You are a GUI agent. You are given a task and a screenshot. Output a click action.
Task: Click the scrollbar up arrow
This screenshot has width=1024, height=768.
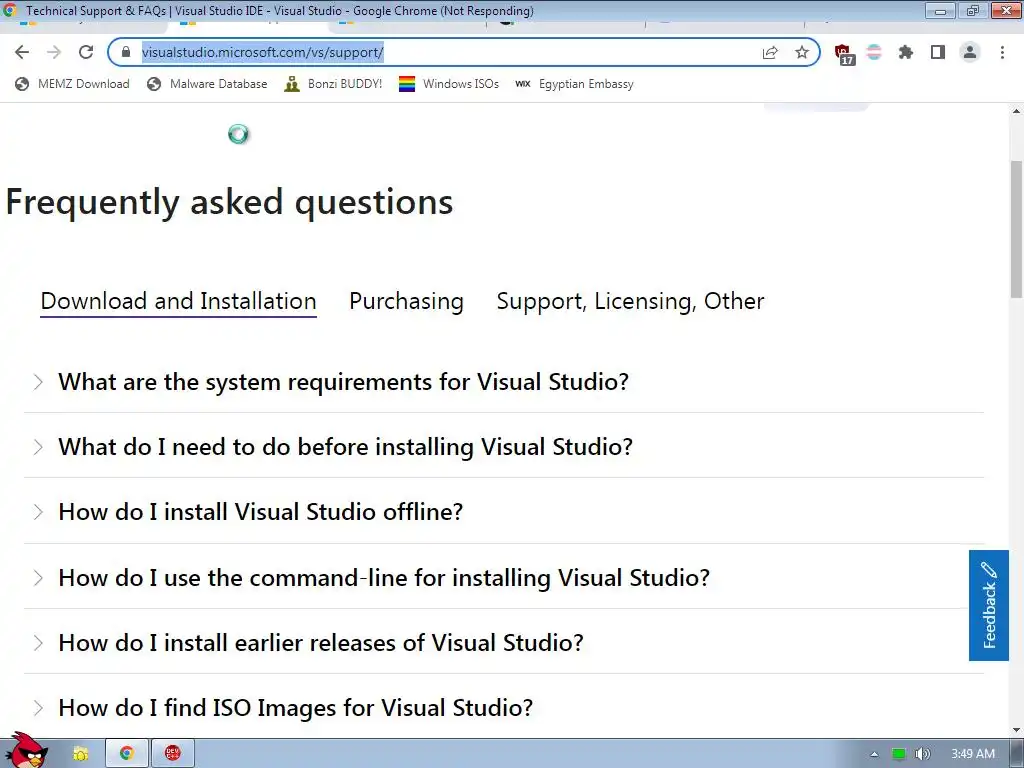[1016, 112]
